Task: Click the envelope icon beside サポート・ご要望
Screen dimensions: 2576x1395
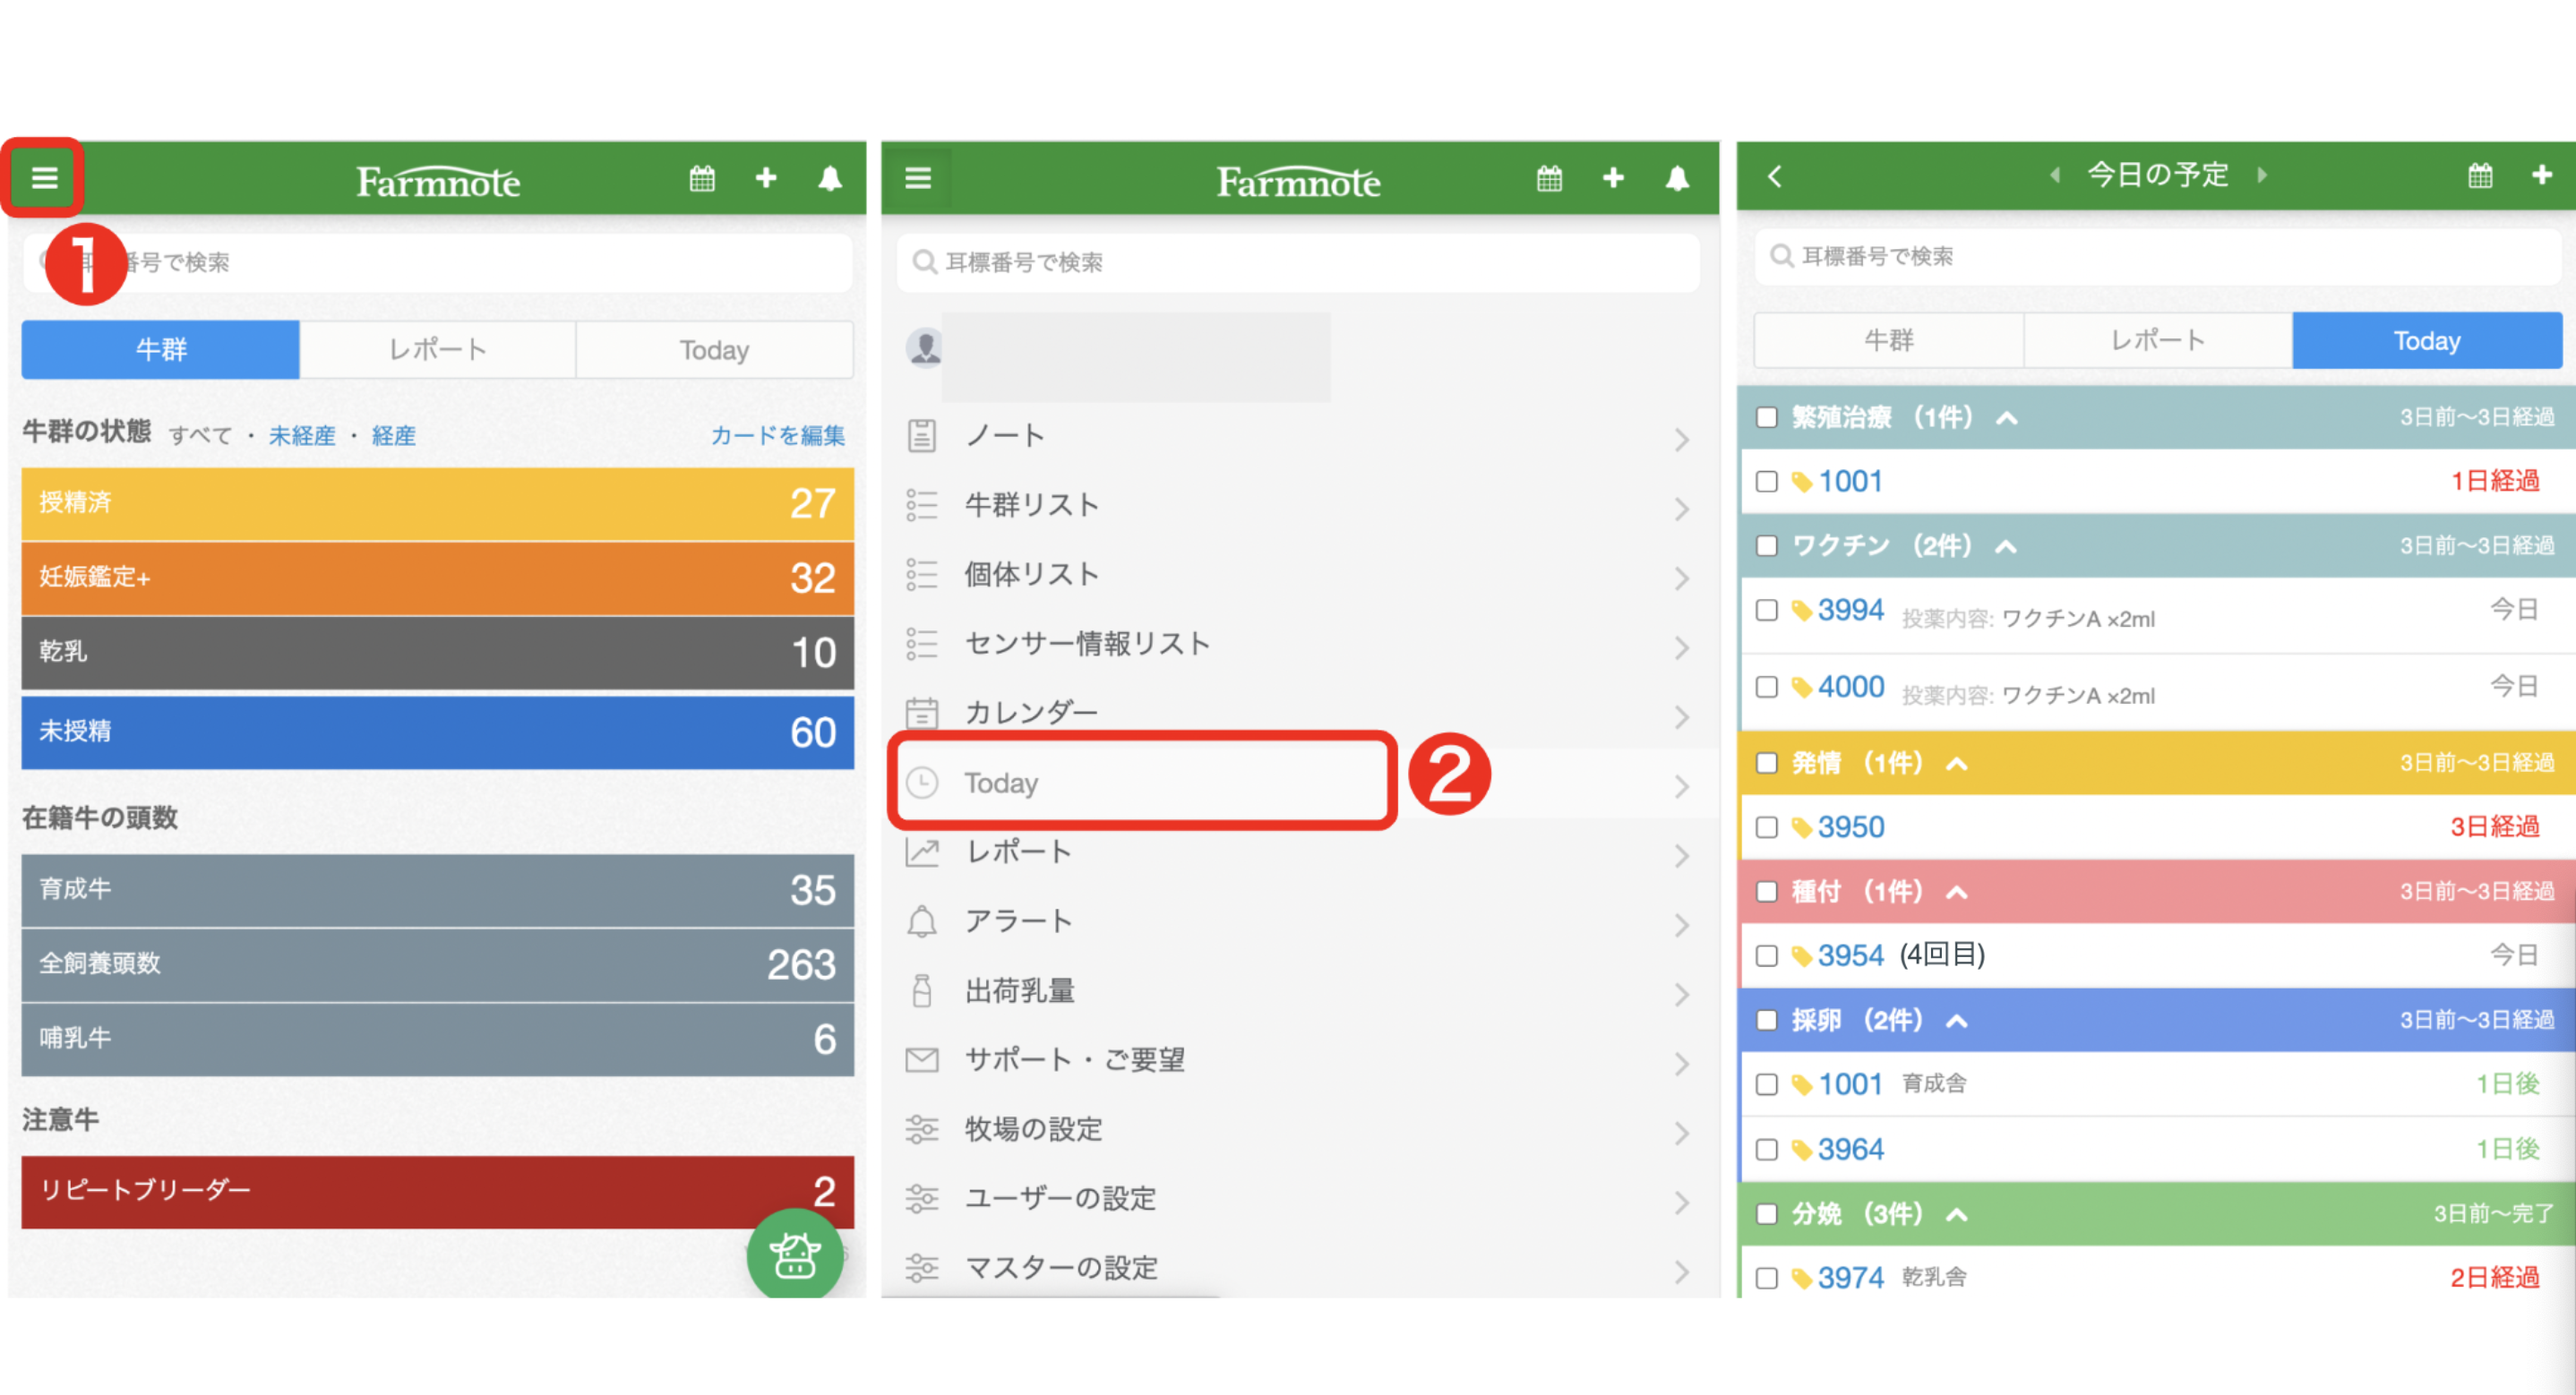Action: click(922, 1060)
